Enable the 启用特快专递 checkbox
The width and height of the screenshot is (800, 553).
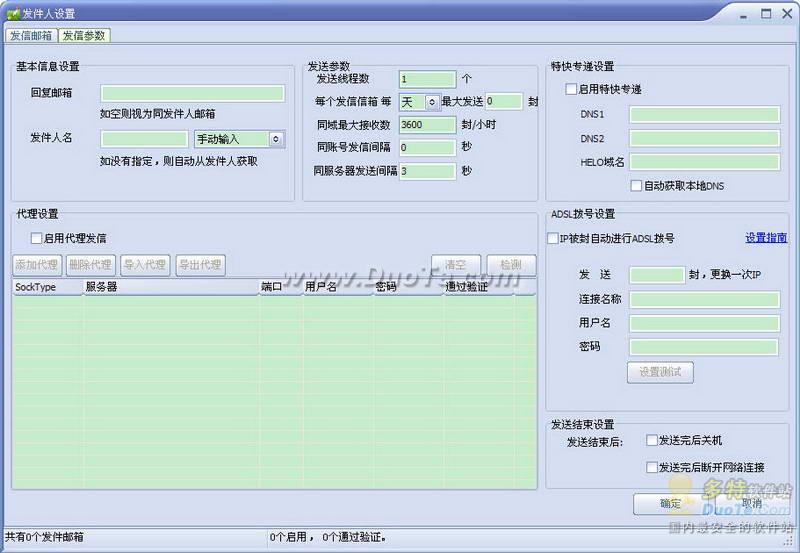point(570,89)
